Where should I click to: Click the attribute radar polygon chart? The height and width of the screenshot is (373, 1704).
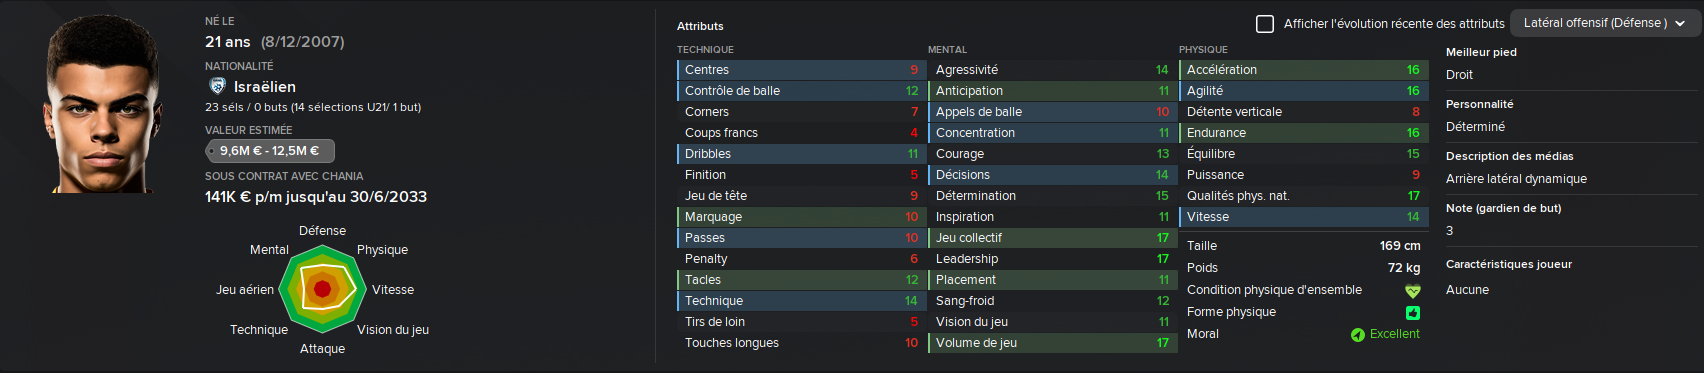click(x=322, y=289)
